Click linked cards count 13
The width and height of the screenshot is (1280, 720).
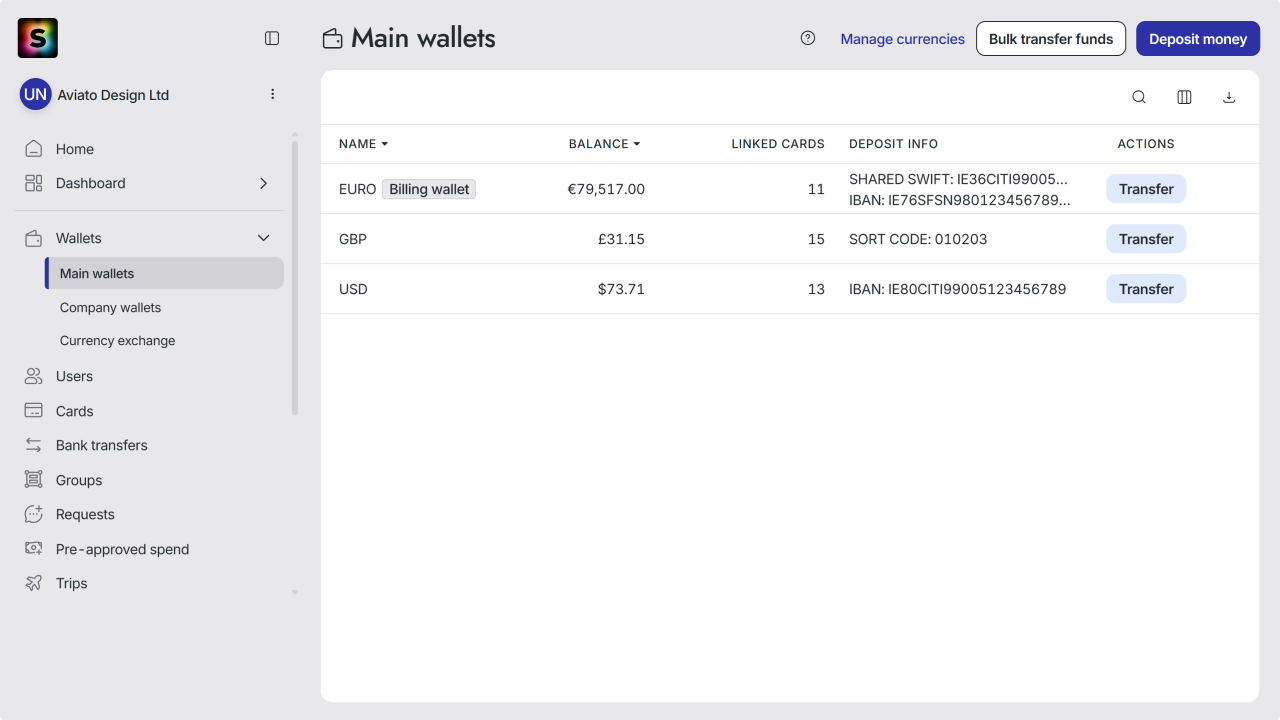coord(816,289)
